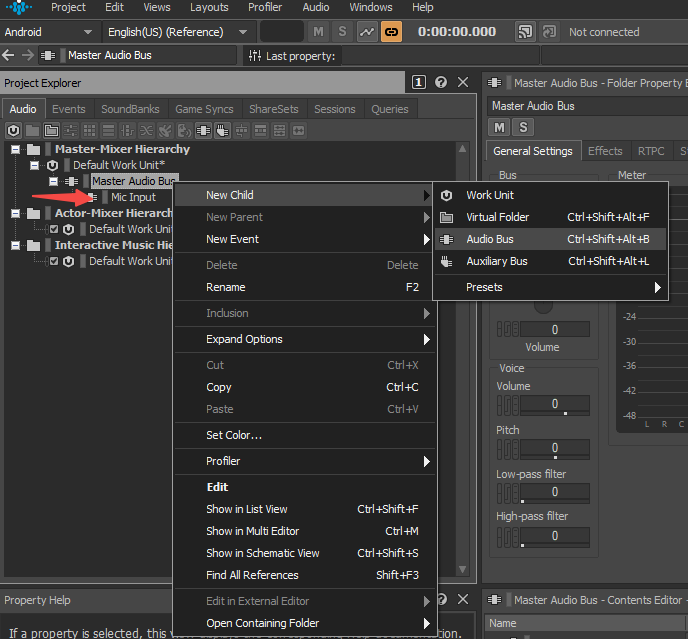Viewport: 688px width, 639px height.
Task: Select the Mic Input bus item
Action: 133,197
